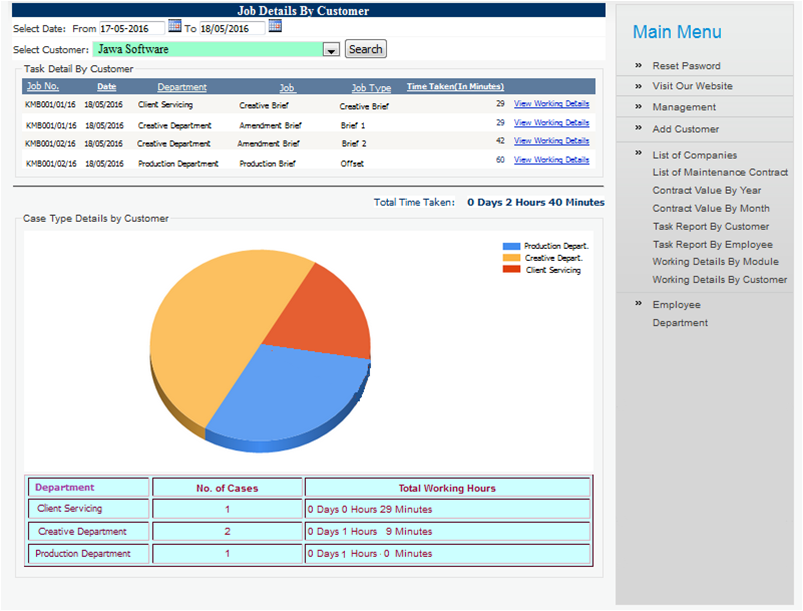This screenshot has height=611, width=803.
Task: Open Department menu item
Action: pyautogui.click(x=680, y=323)
